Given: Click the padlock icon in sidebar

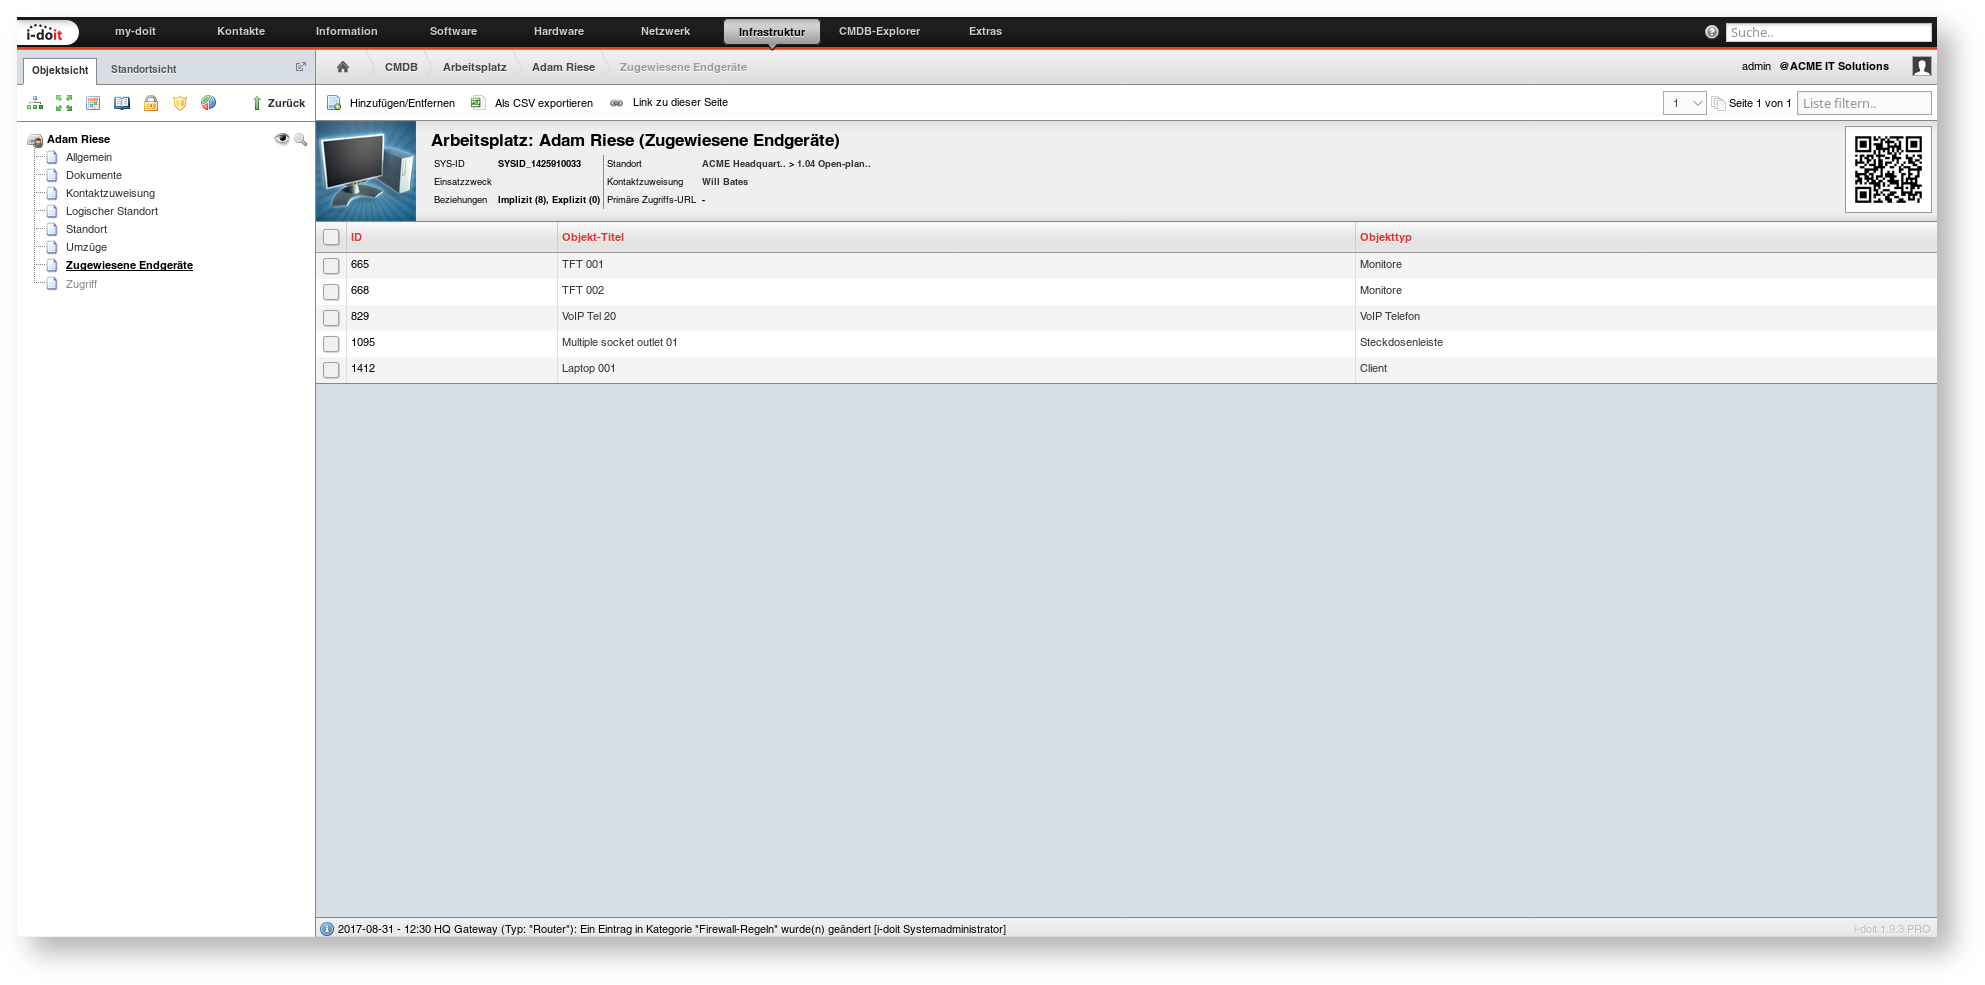Looking at the screenshot, I should click(151, 103).
